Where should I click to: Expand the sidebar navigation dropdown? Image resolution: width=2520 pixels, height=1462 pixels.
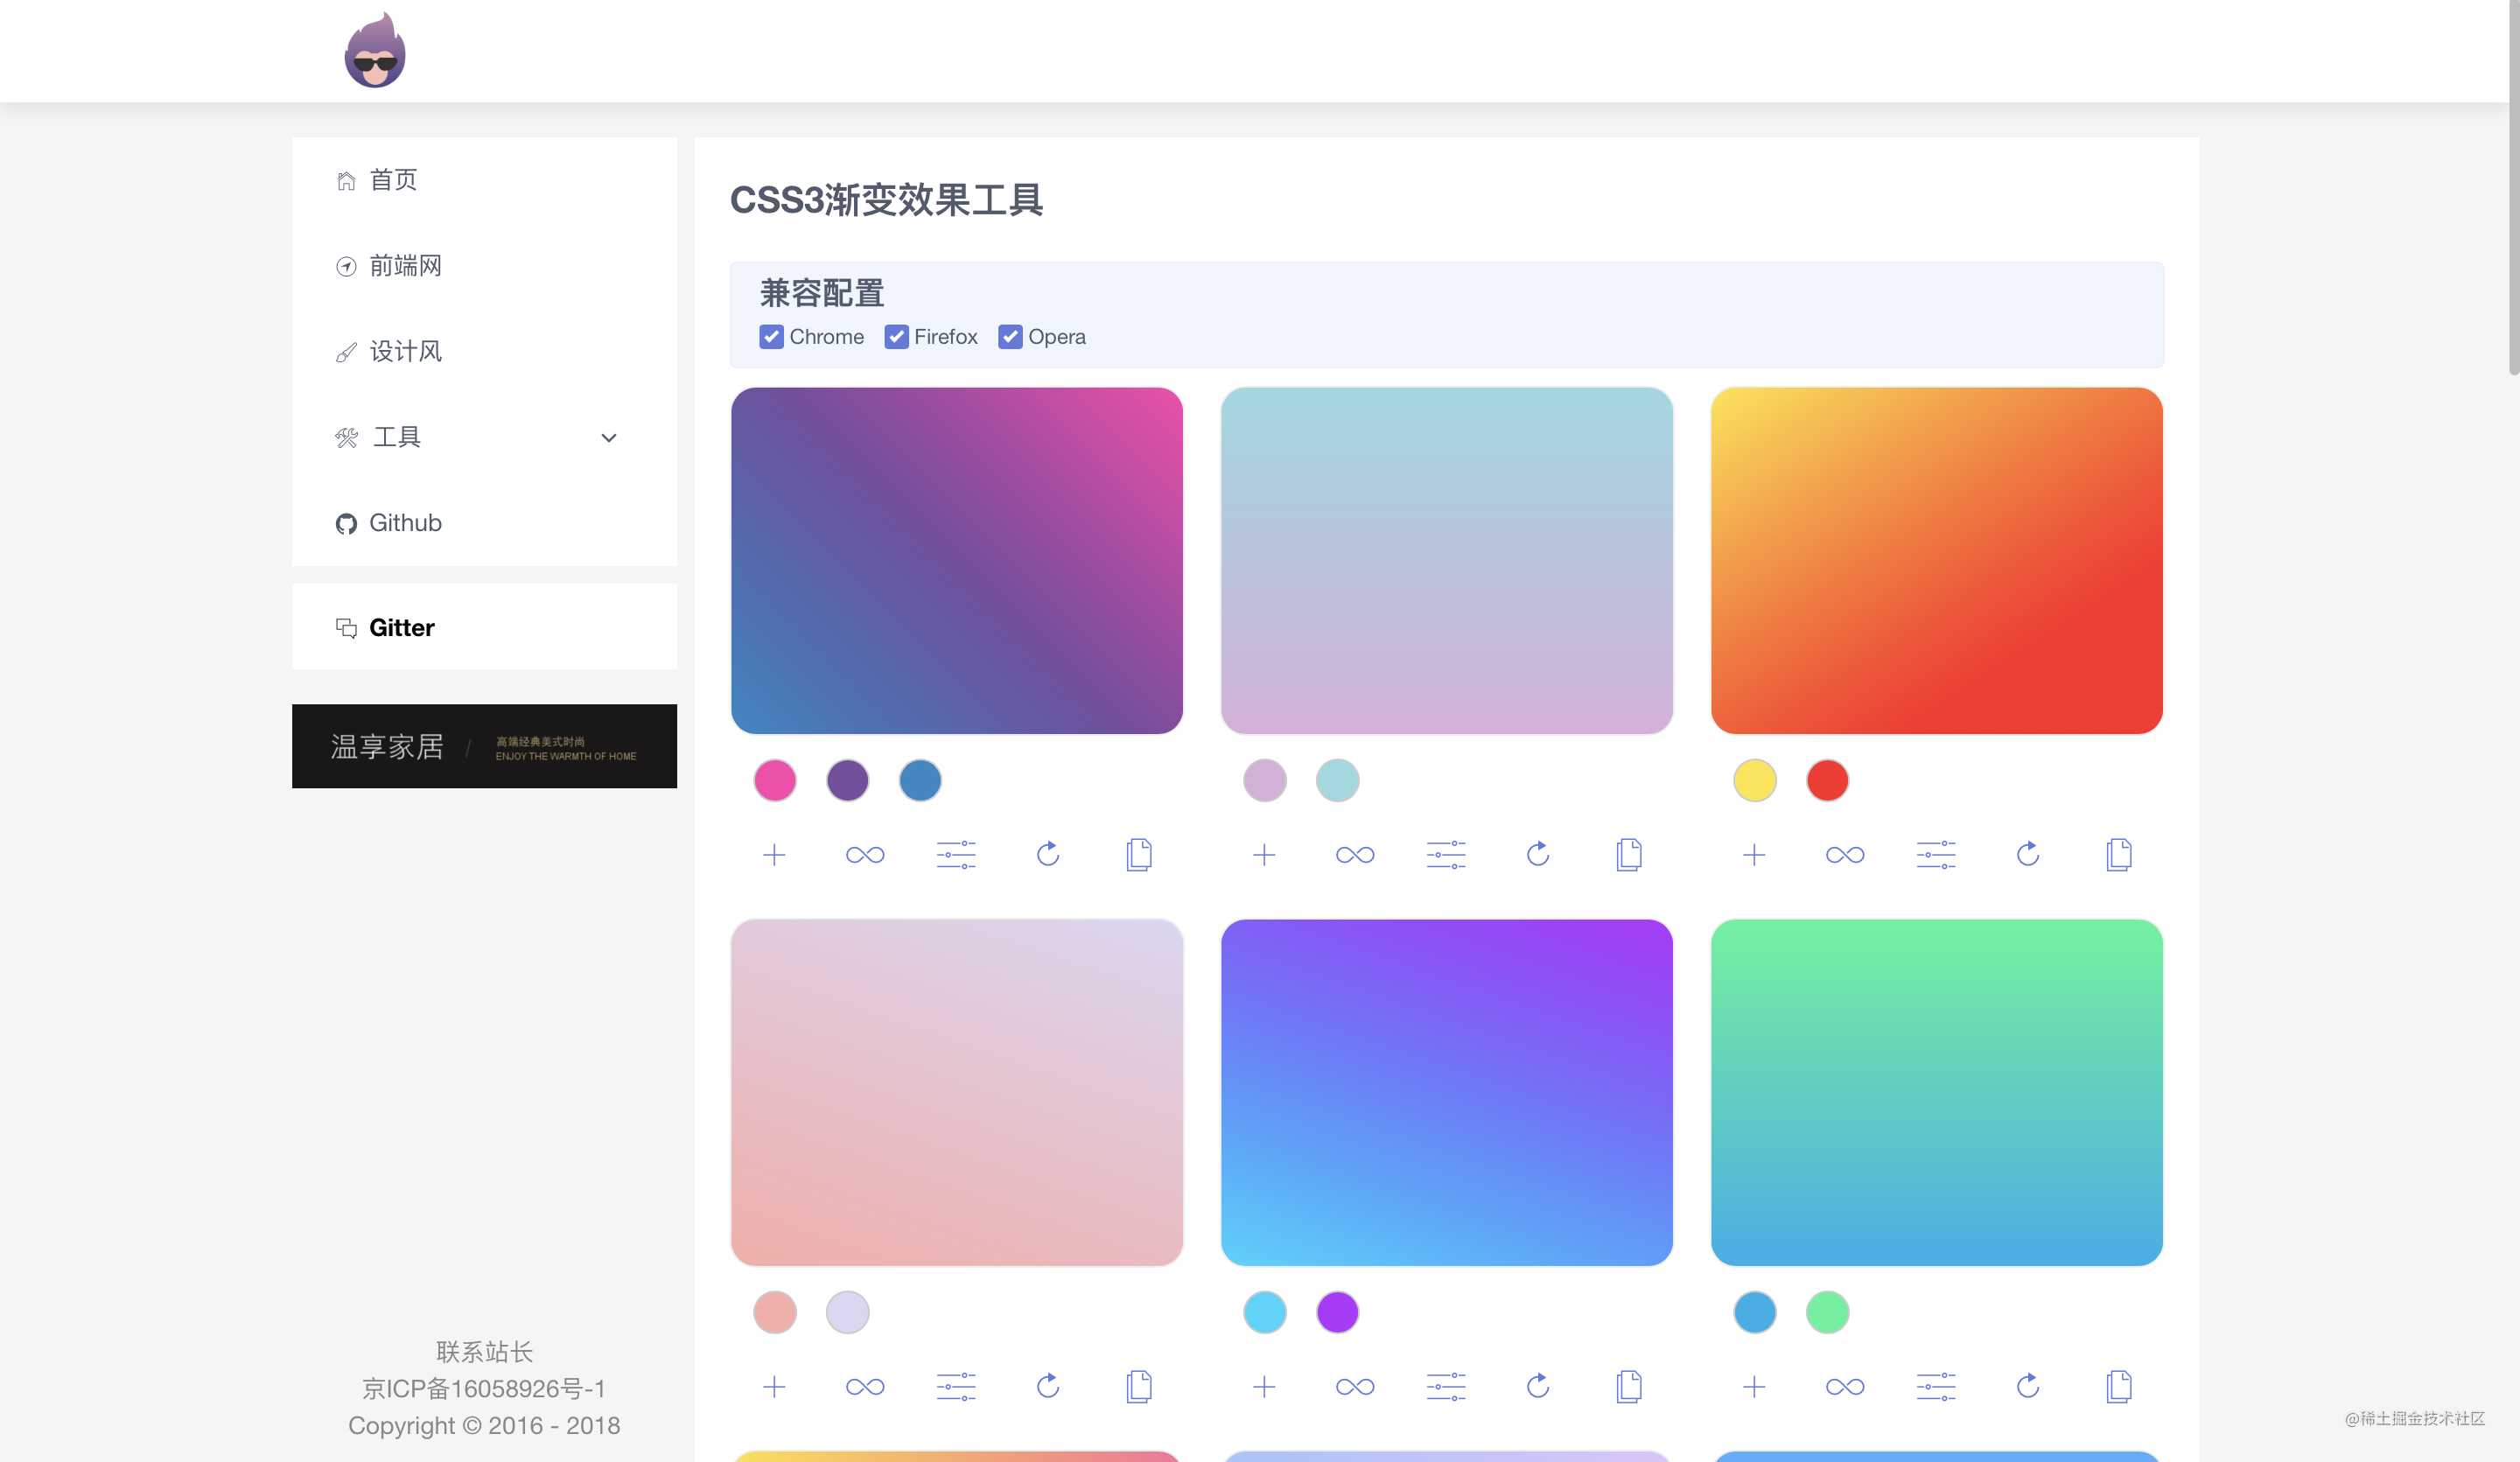[x=609, y=435]
